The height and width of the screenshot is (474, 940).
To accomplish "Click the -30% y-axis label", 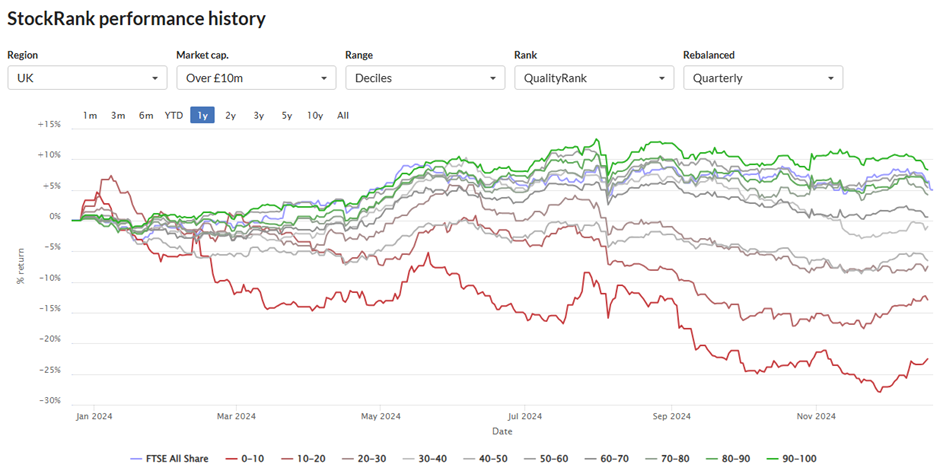I will 50,400.
